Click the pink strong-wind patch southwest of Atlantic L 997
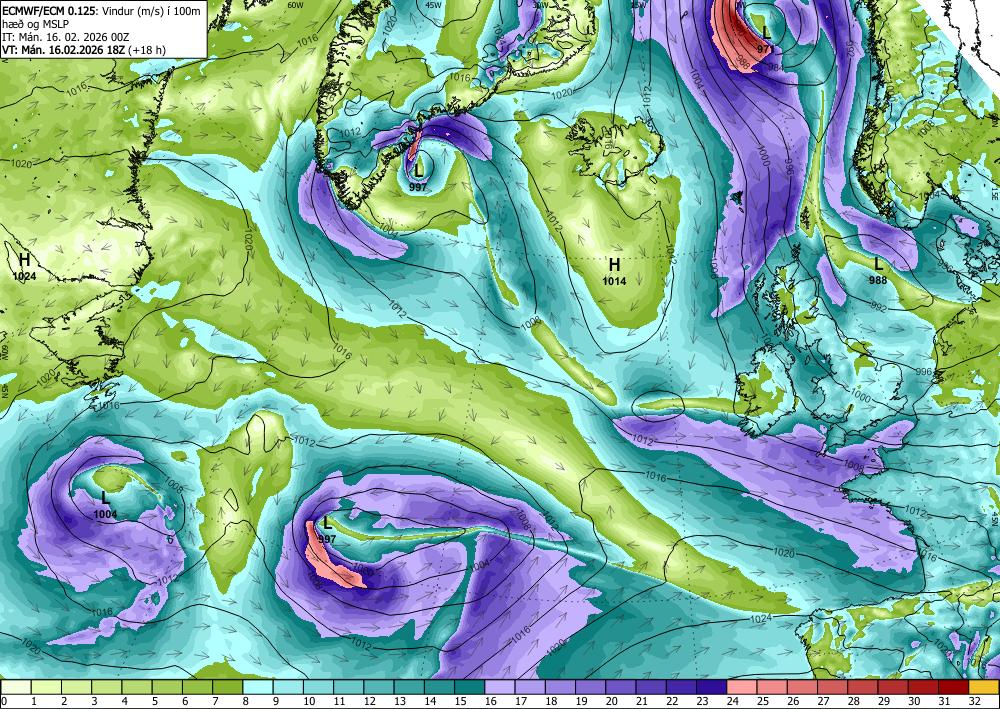Viewport: 1000px width, 709px height. pyautogui.click(x=329, y=561)
